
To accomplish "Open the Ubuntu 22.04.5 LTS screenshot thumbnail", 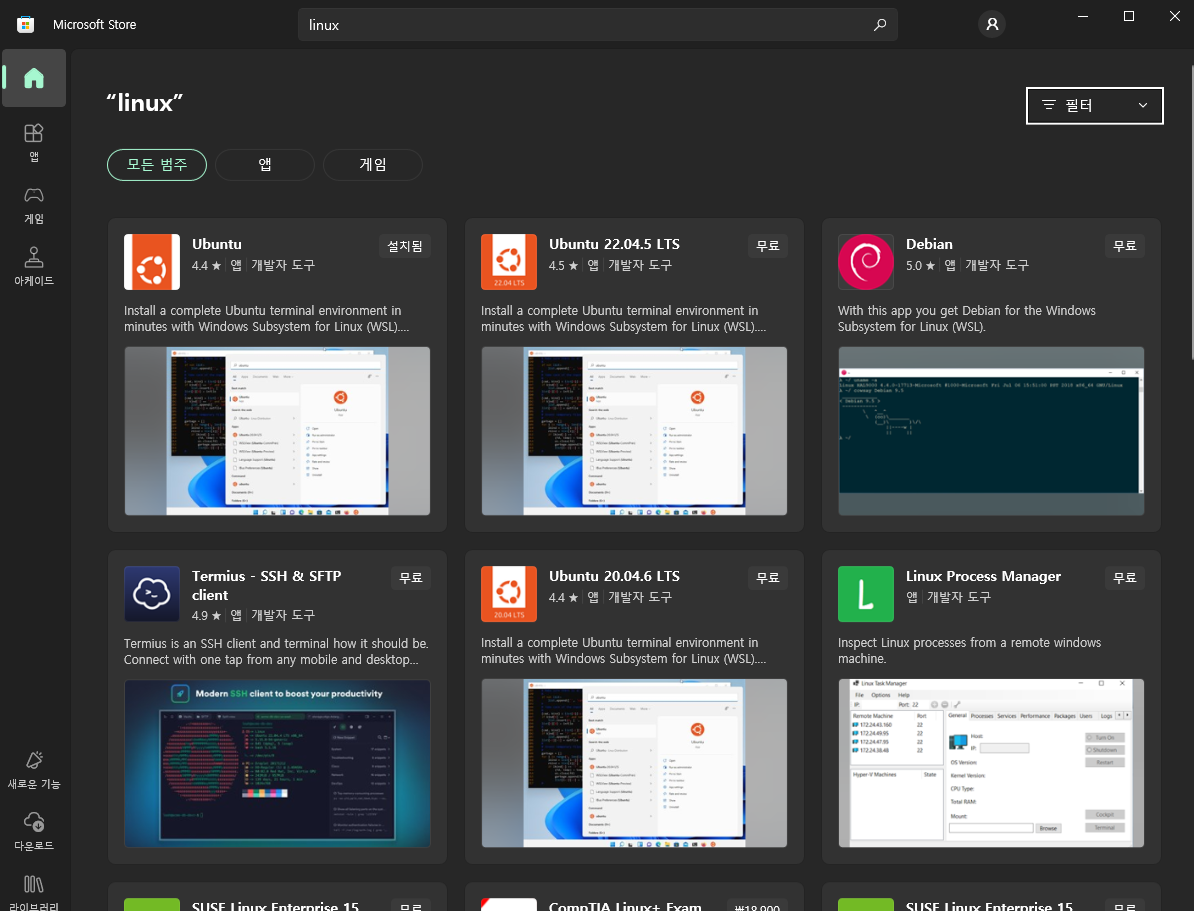I will click(634, 431).
